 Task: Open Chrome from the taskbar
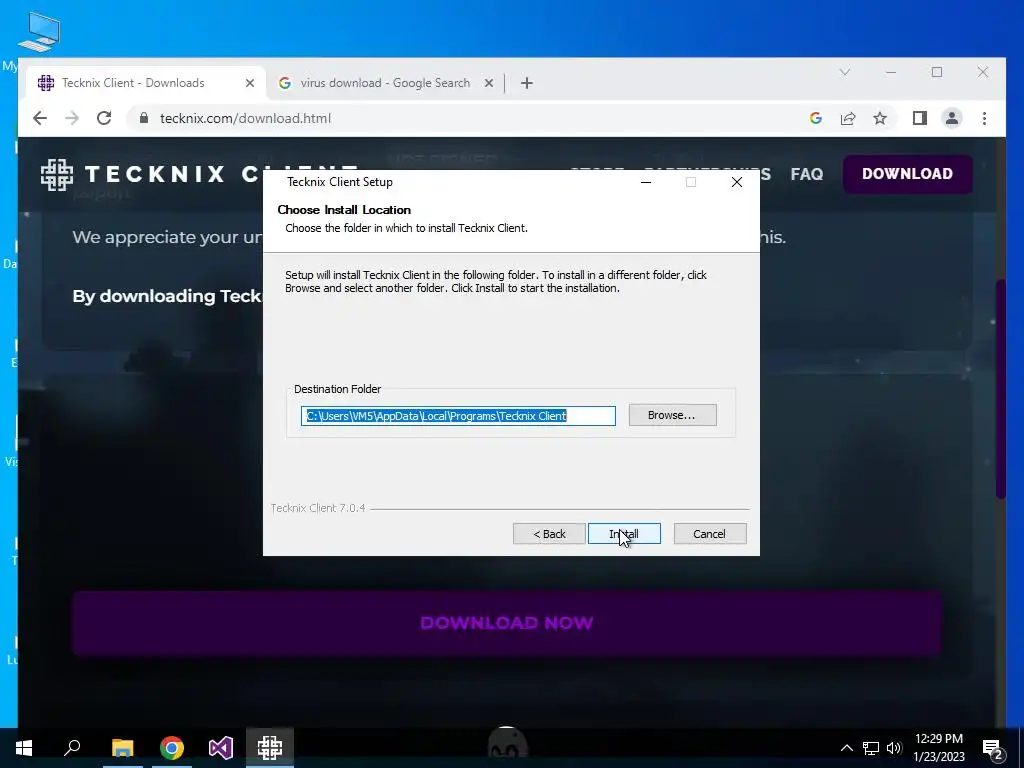tap(172, 748)
